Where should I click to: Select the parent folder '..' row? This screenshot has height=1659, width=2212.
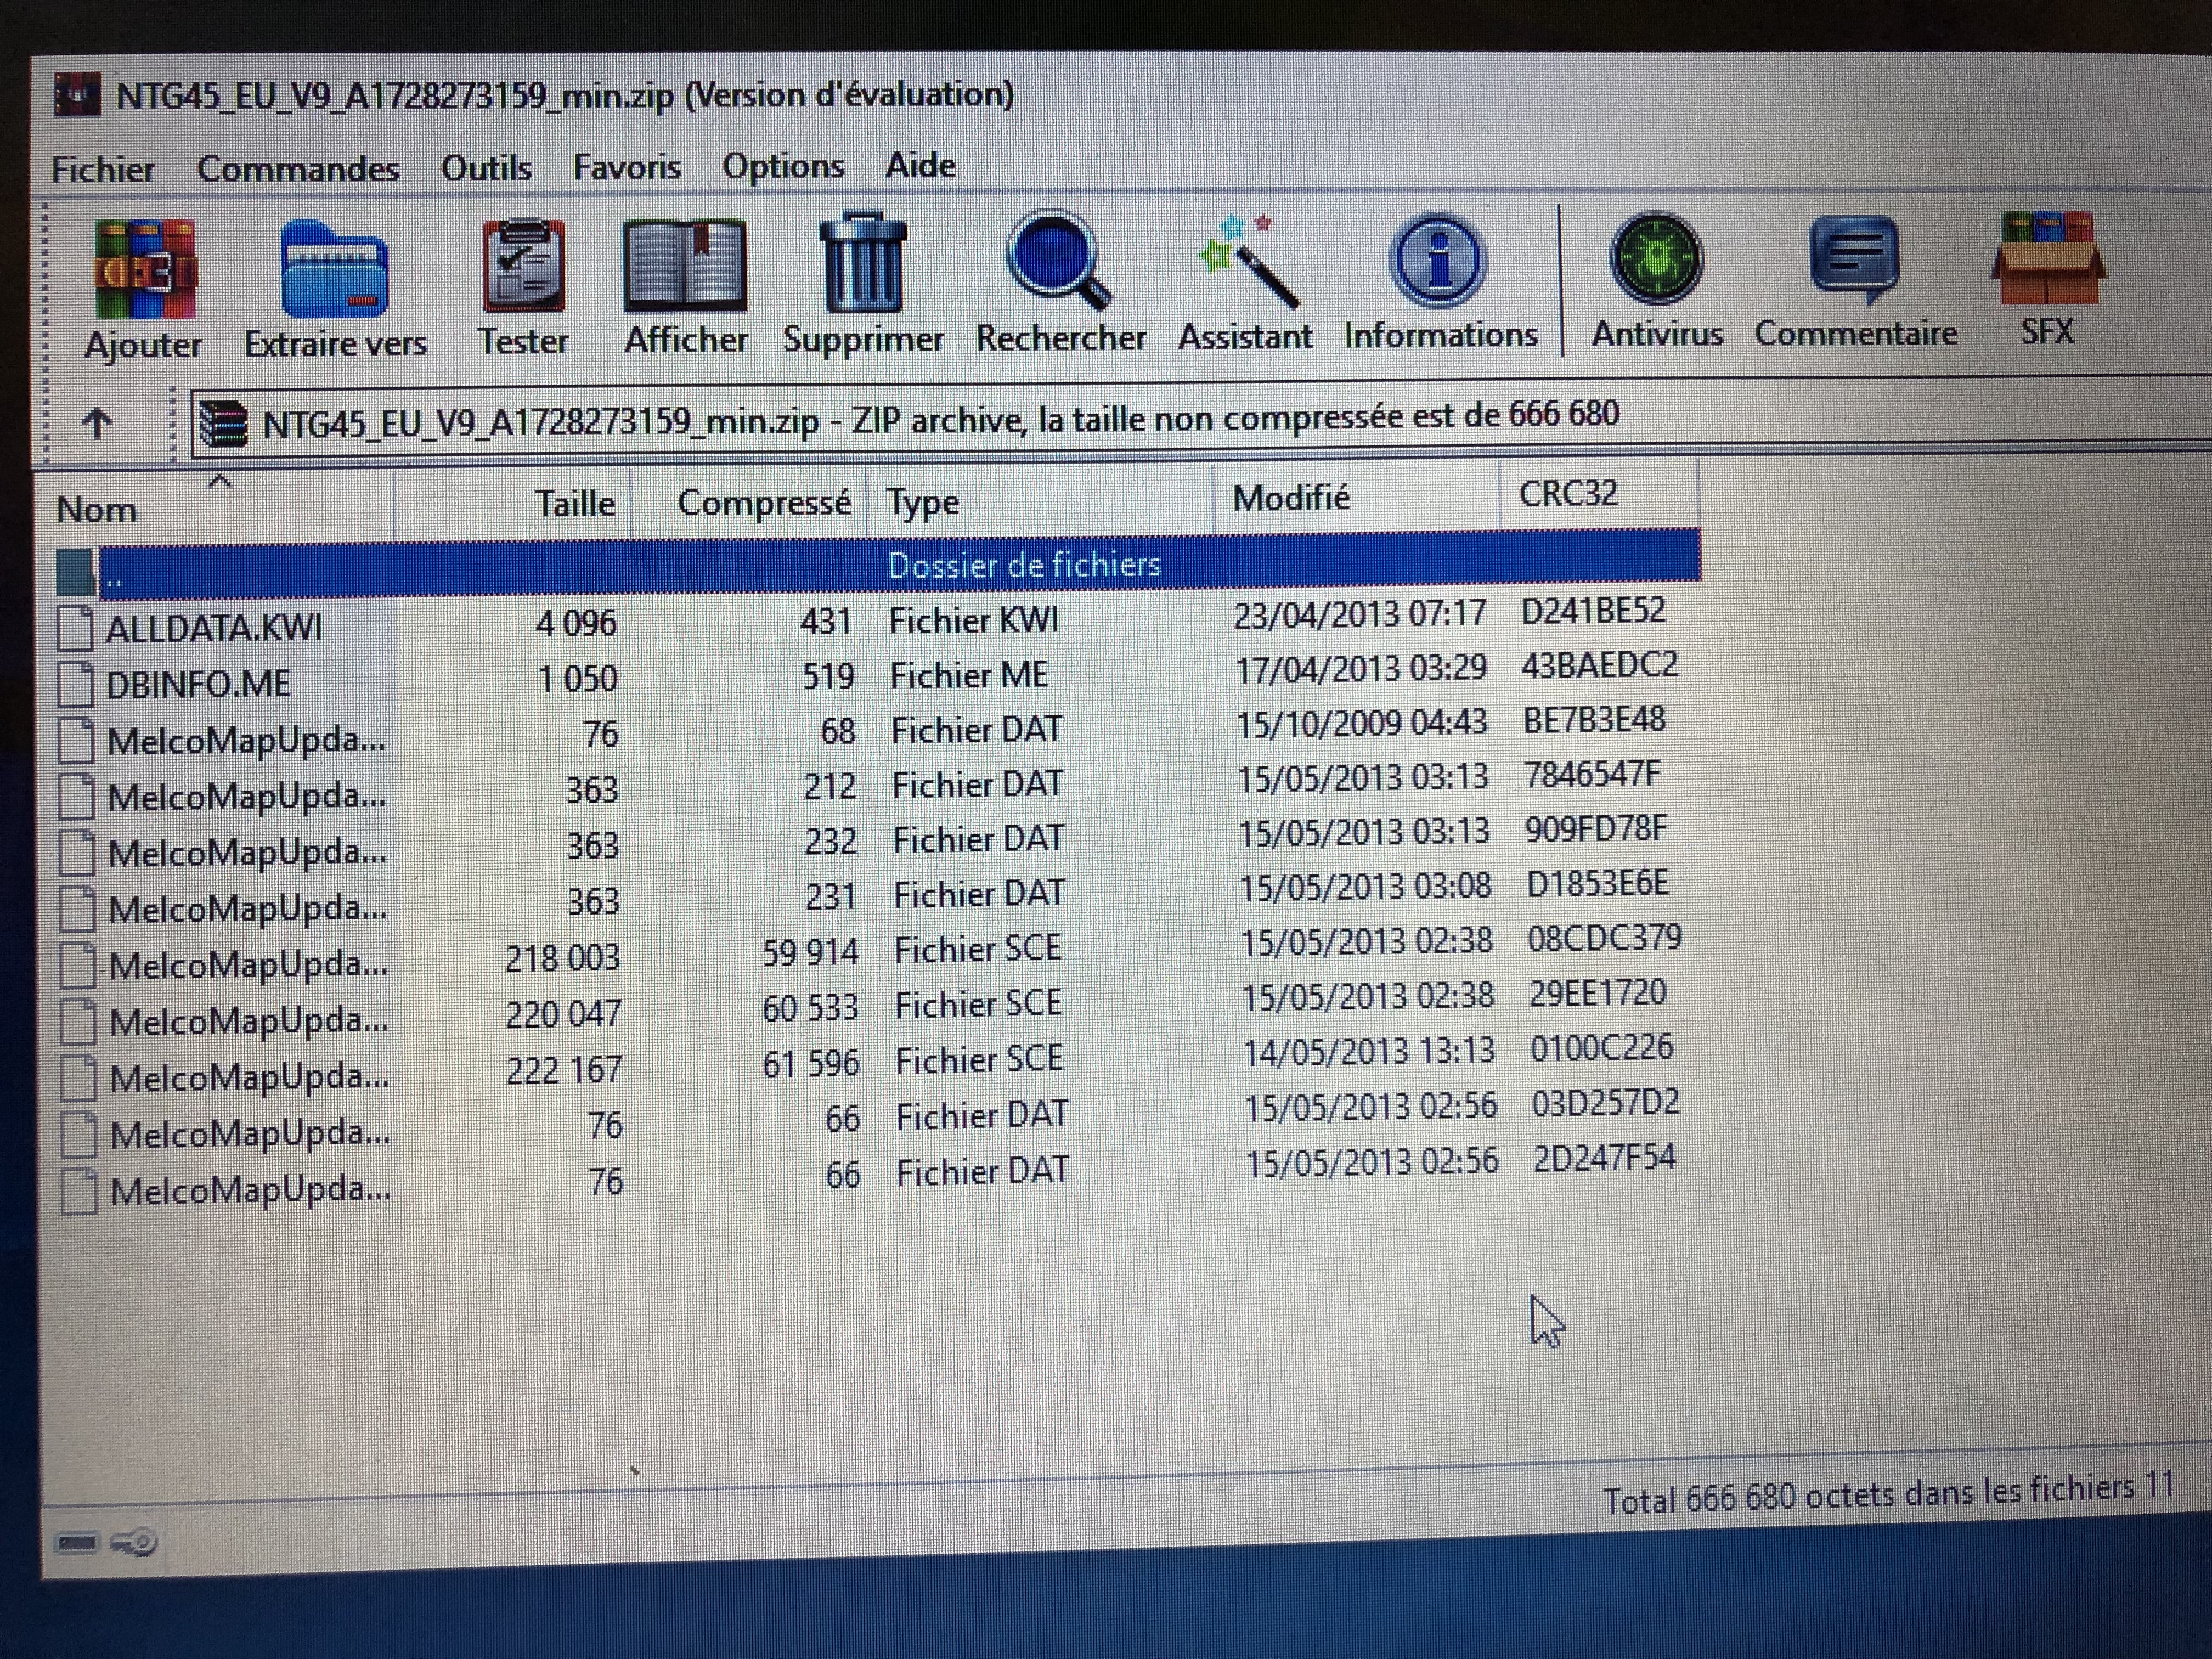tap(878, 566)
